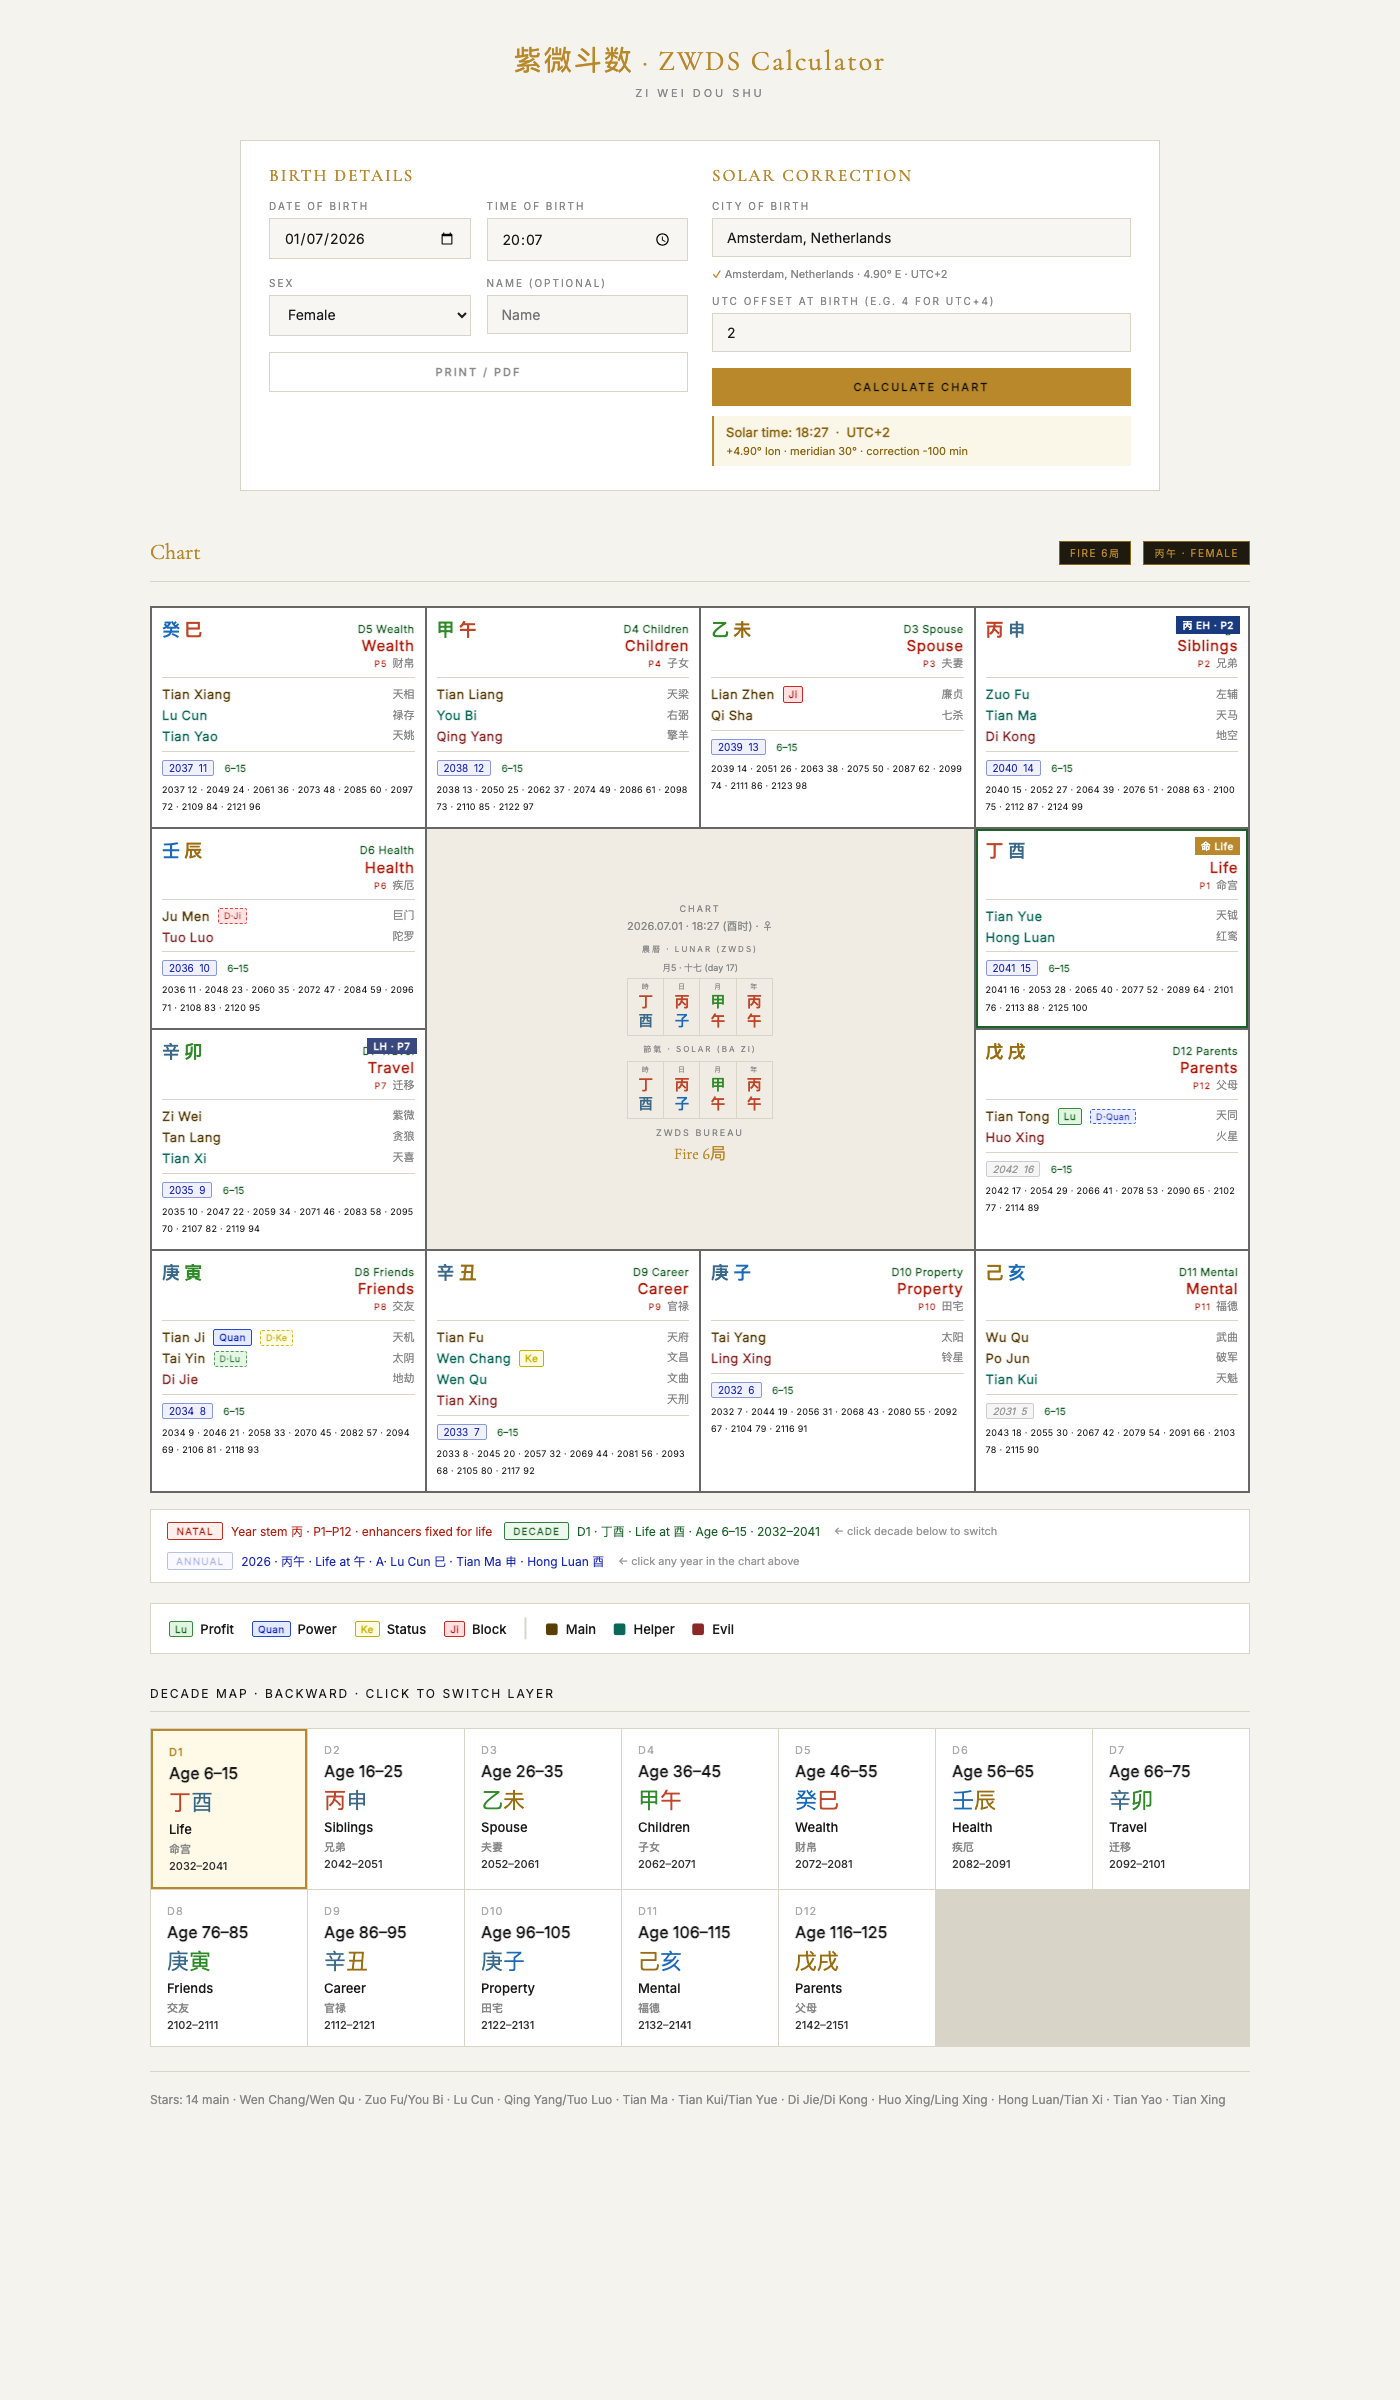
Task: Click the NATAL layer label
Action: click(195, 1531)
